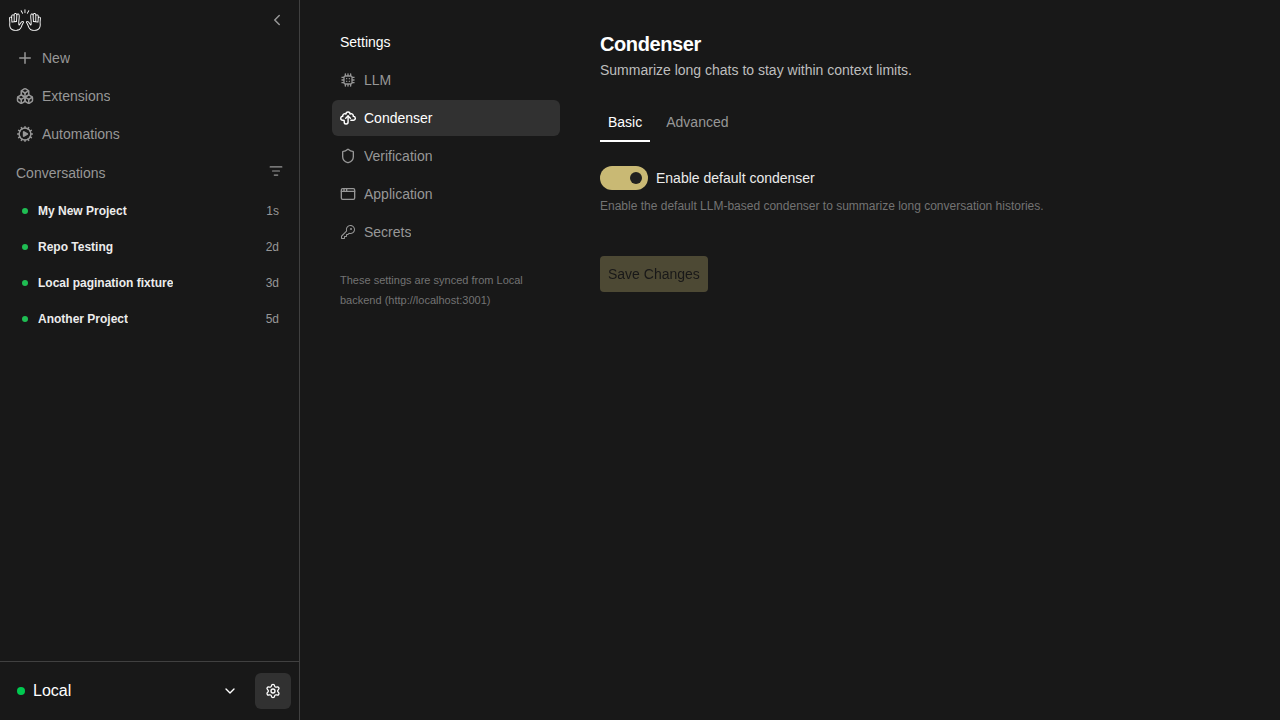Select Condenser in settings menu

coord(446,118)
